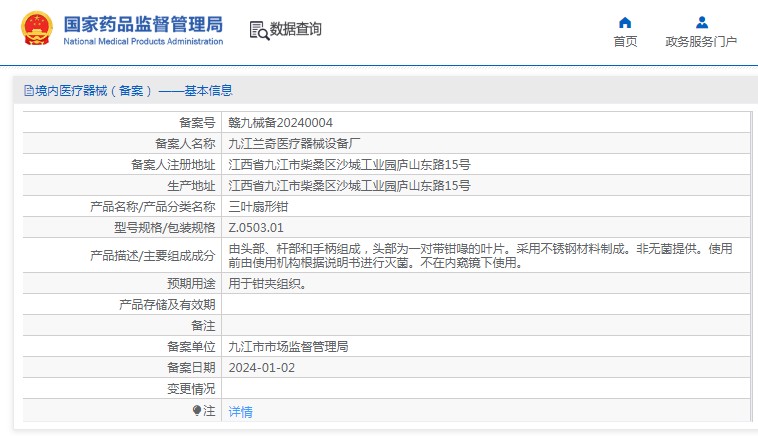Open 政务服务门户 portal link
758x436 pixels.
701,42
